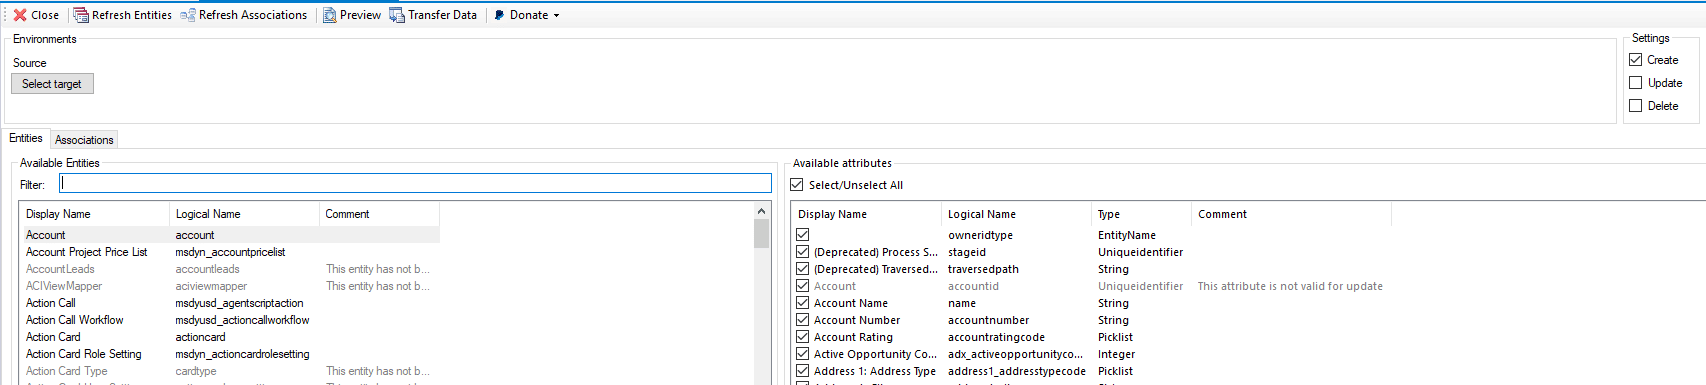Screen dimensions: 1706x385
Task: Select the Action Call entity row
Action: pos(230,303)
